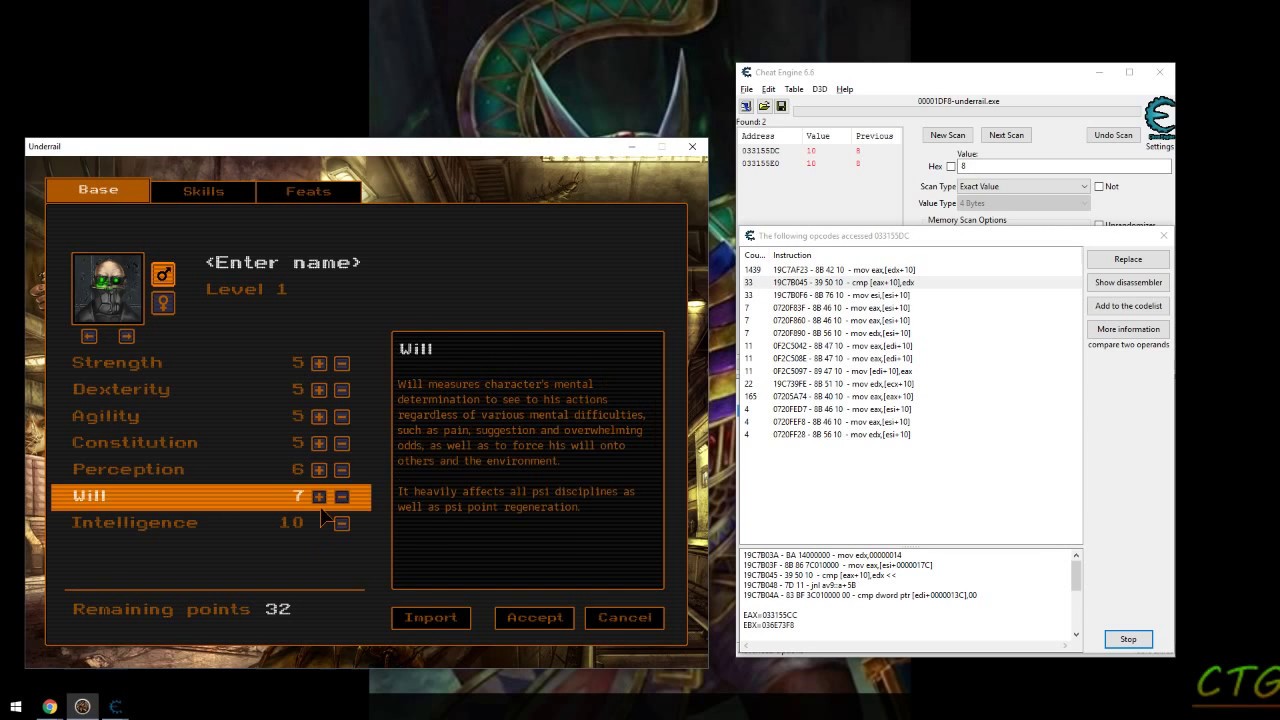Select cmp [eax+10],edx instruction row
The width and height of the screenshot is (1280, 720).
(911, 283)
